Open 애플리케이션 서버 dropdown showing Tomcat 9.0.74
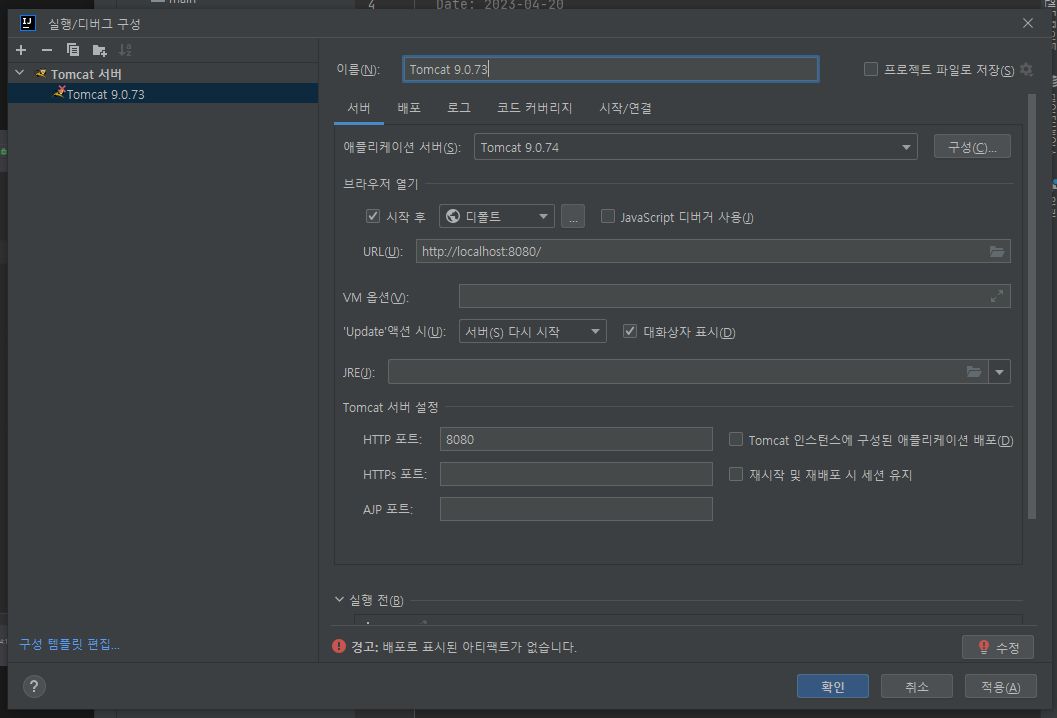This screenshot has width=1057, height=718. [695, 147]
